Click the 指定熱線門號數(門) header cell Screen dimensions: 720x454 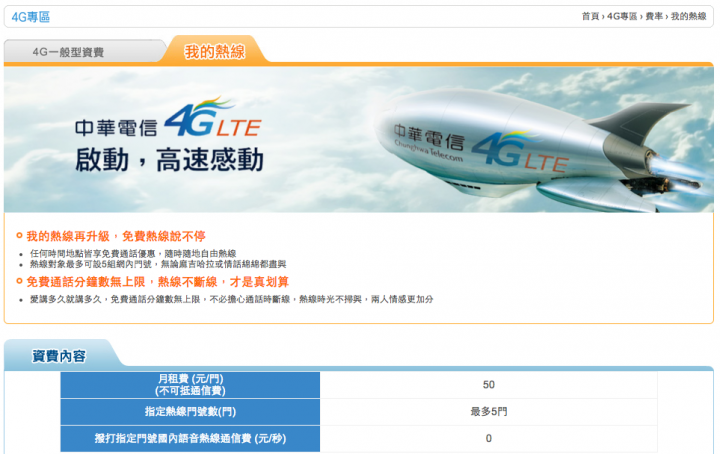[x=190, y=411]
